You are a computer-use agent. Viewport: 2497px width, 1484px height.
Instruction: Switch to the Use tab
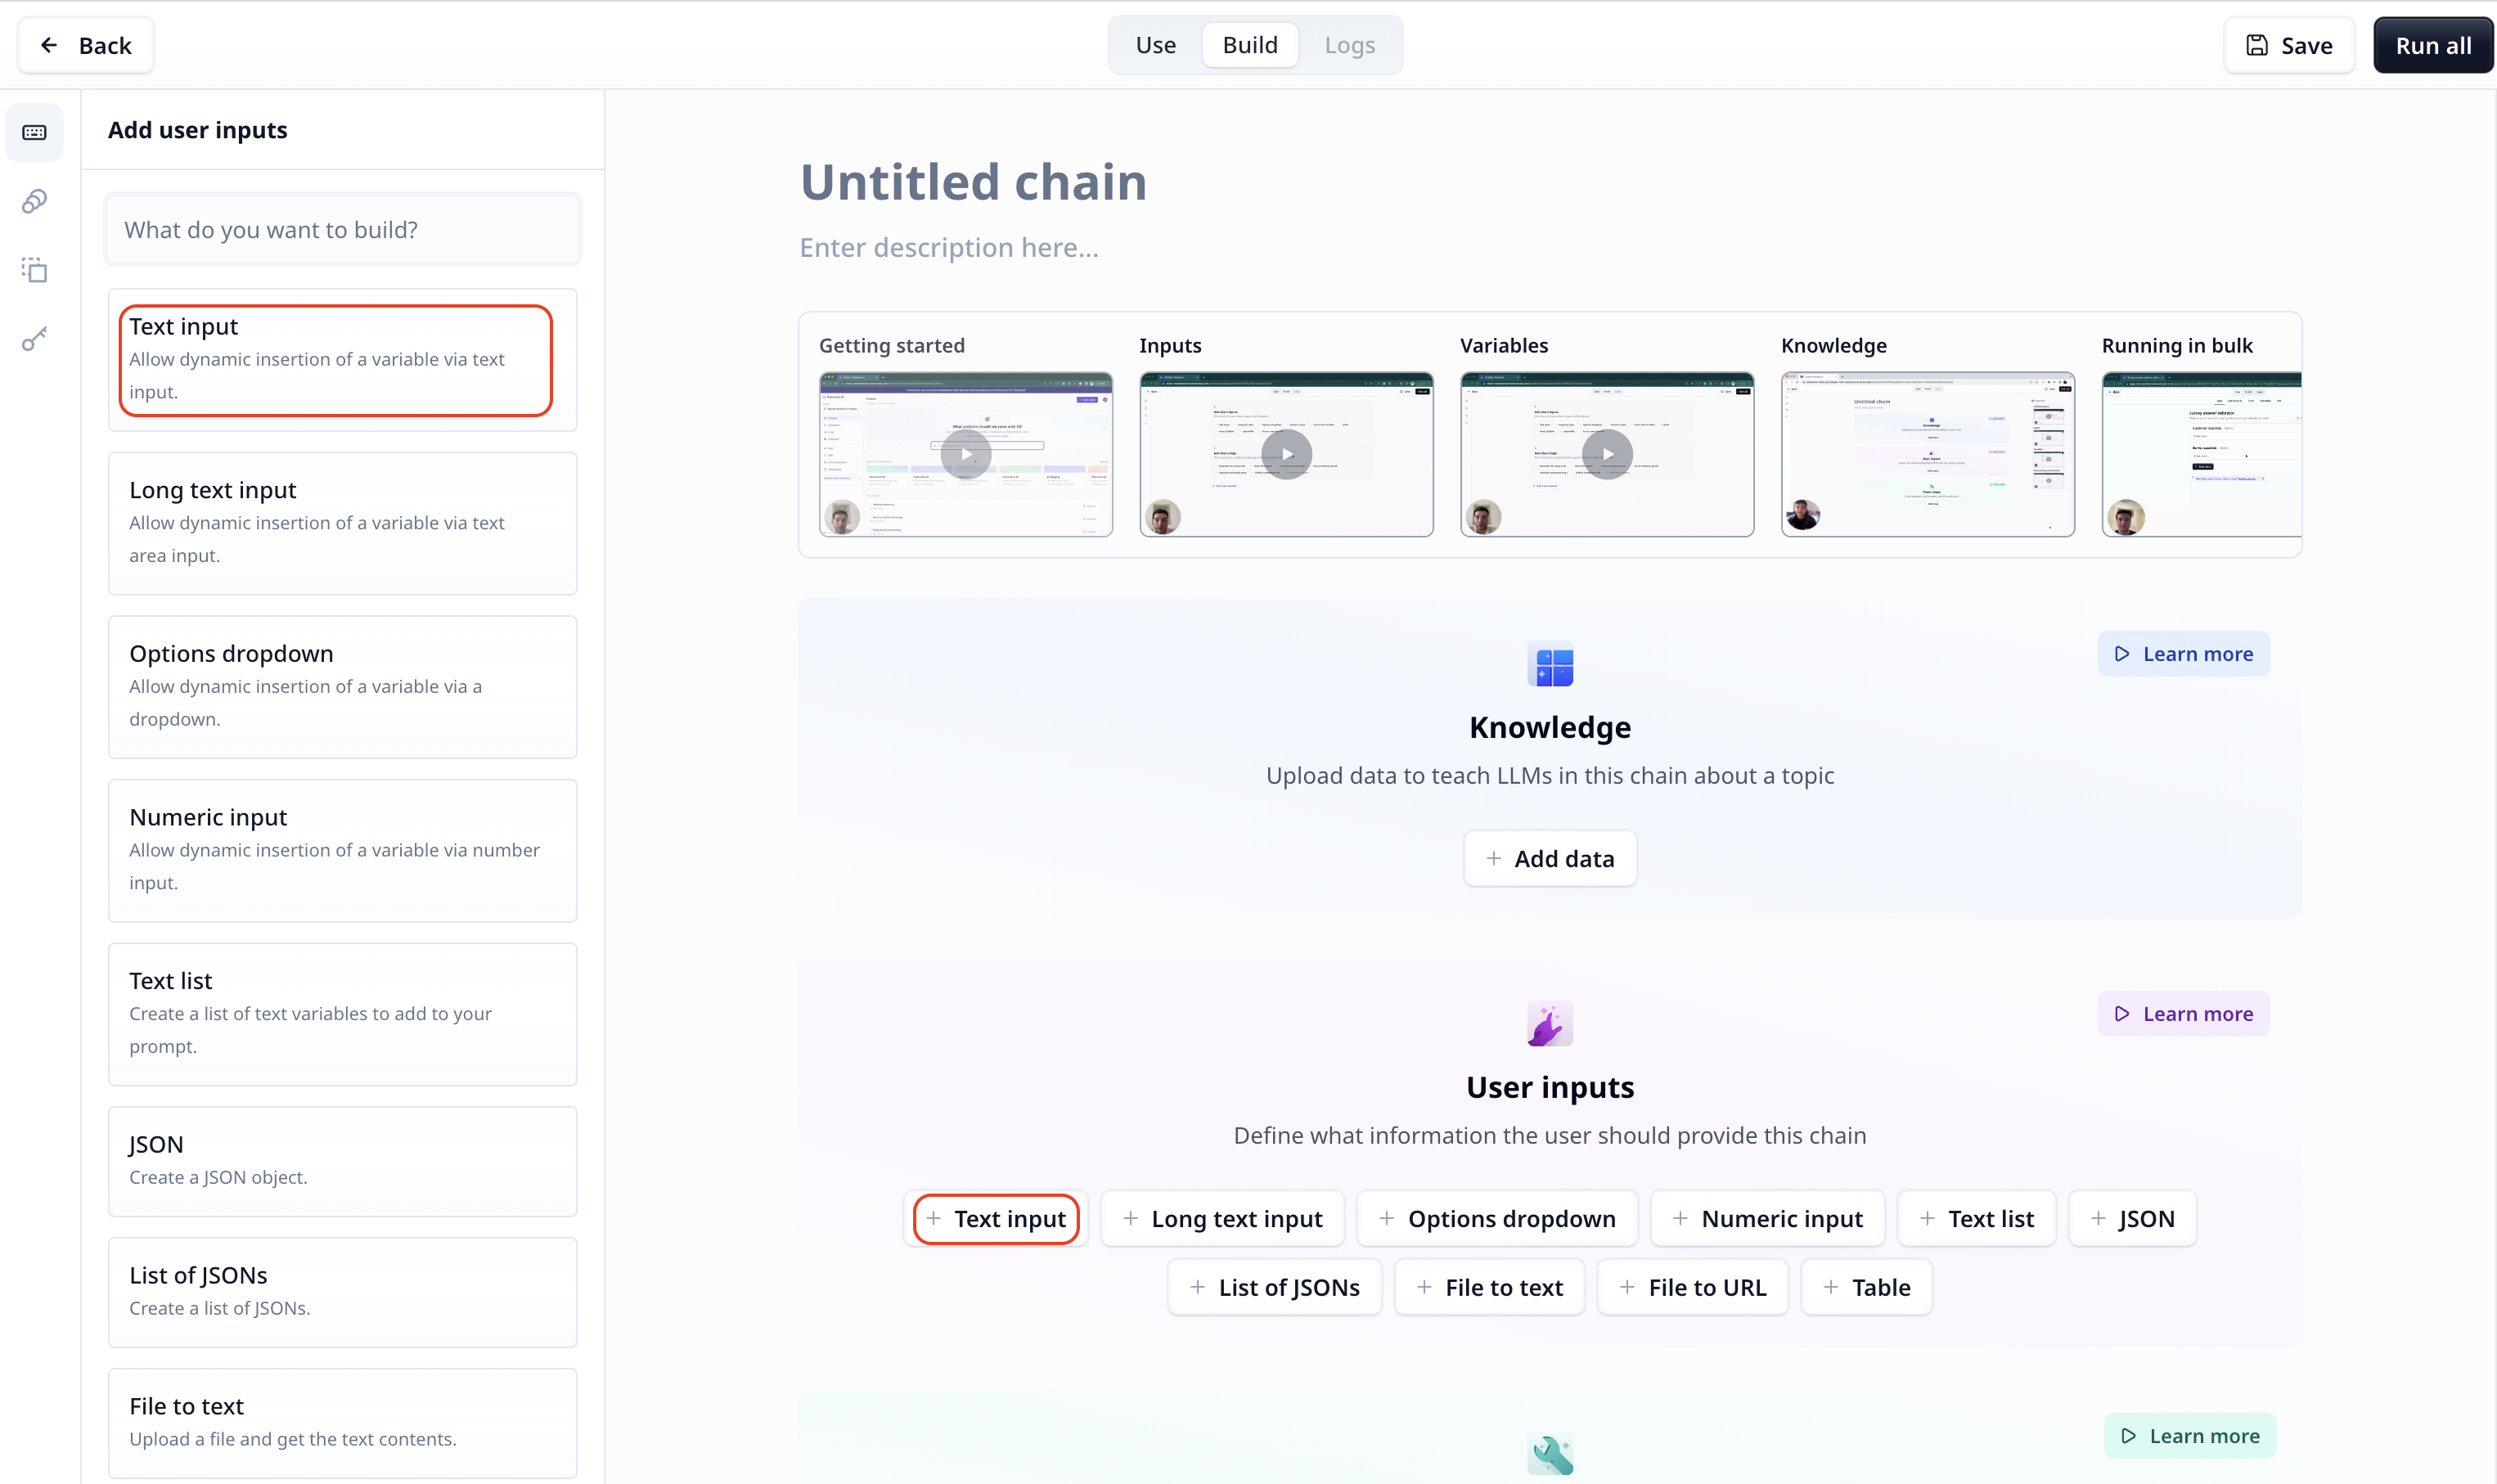point(1155,45)
